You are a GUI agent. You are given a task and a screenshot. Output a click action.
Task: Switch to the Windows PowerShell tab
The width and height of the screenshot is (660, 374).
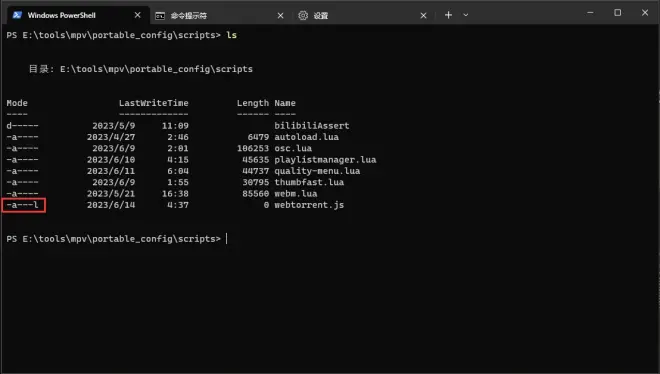coord(78,15)
